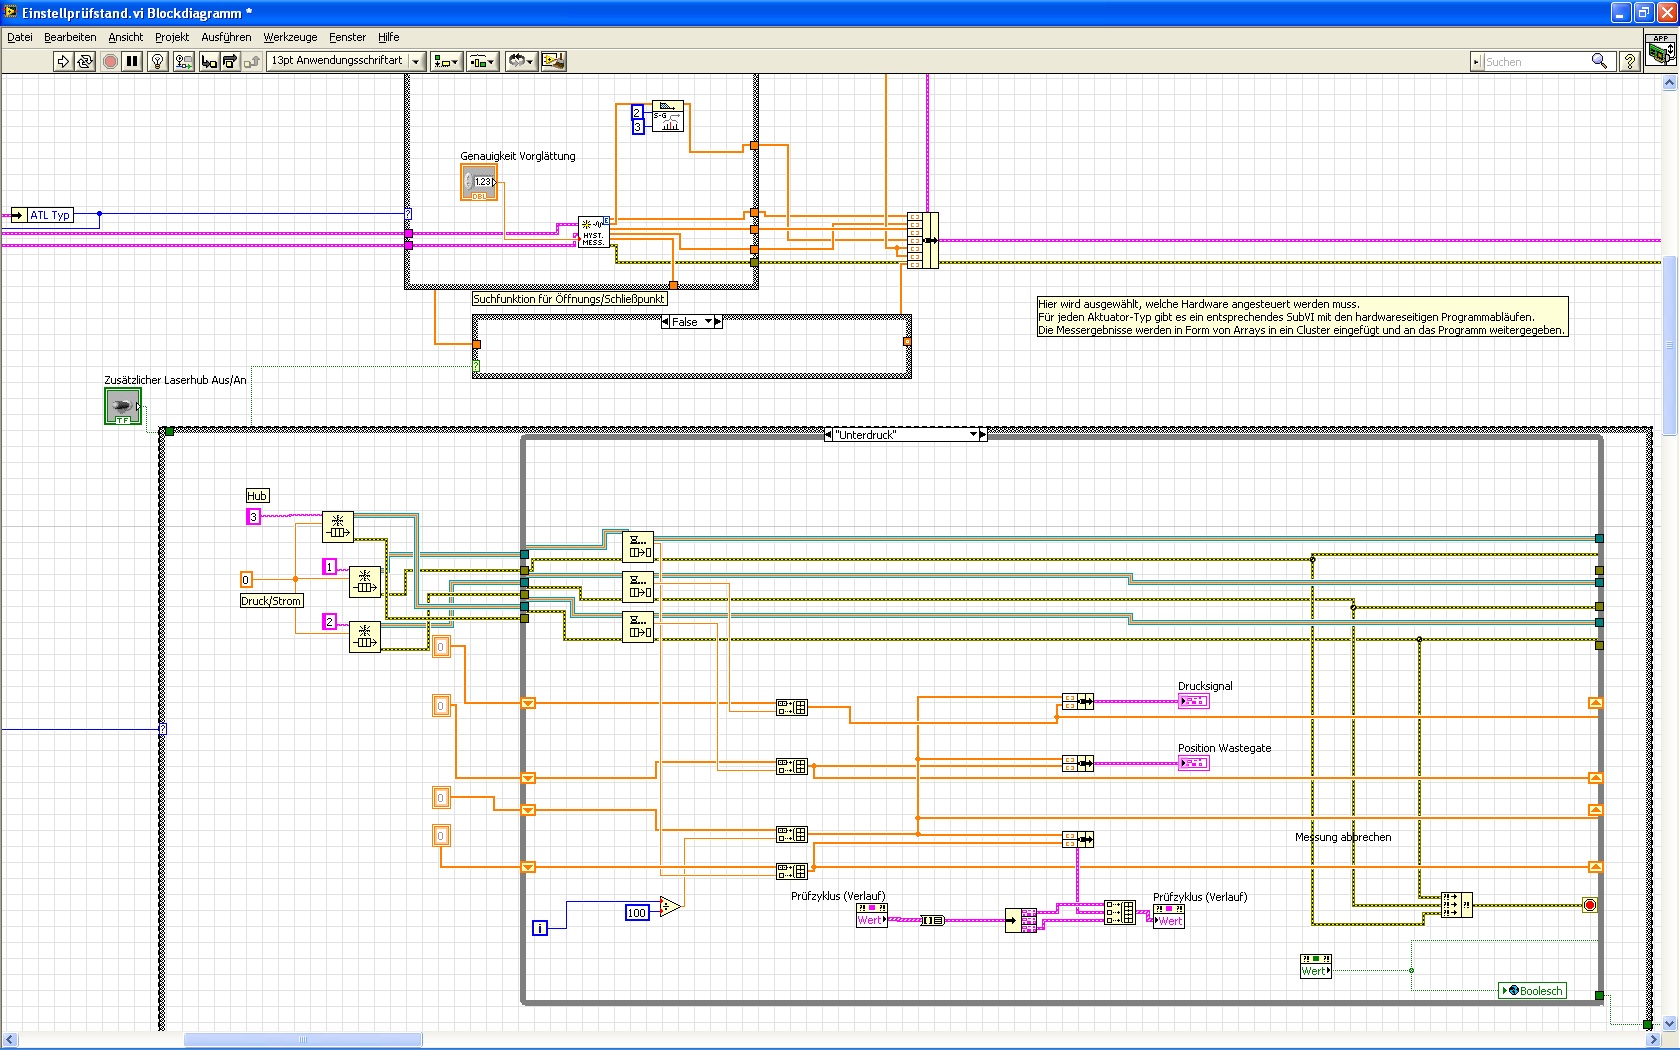
Task: Click the Run Continuously button
Action: [85, 62]
